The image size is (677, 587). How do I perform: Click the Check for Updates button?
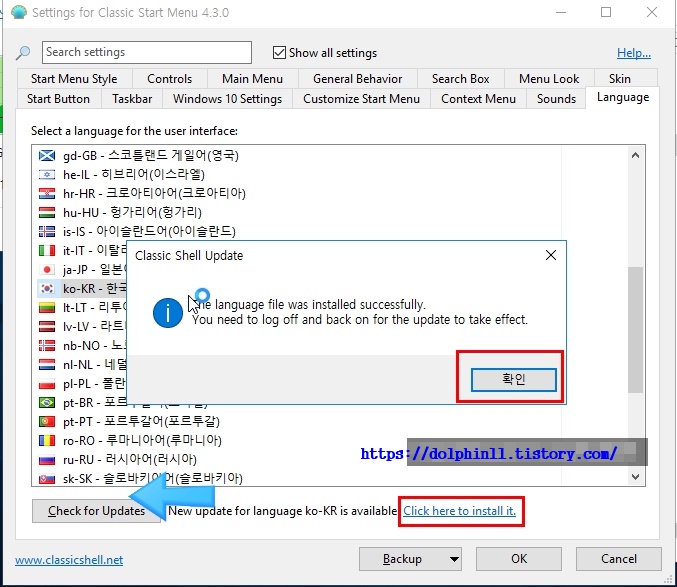click(96, 511)
